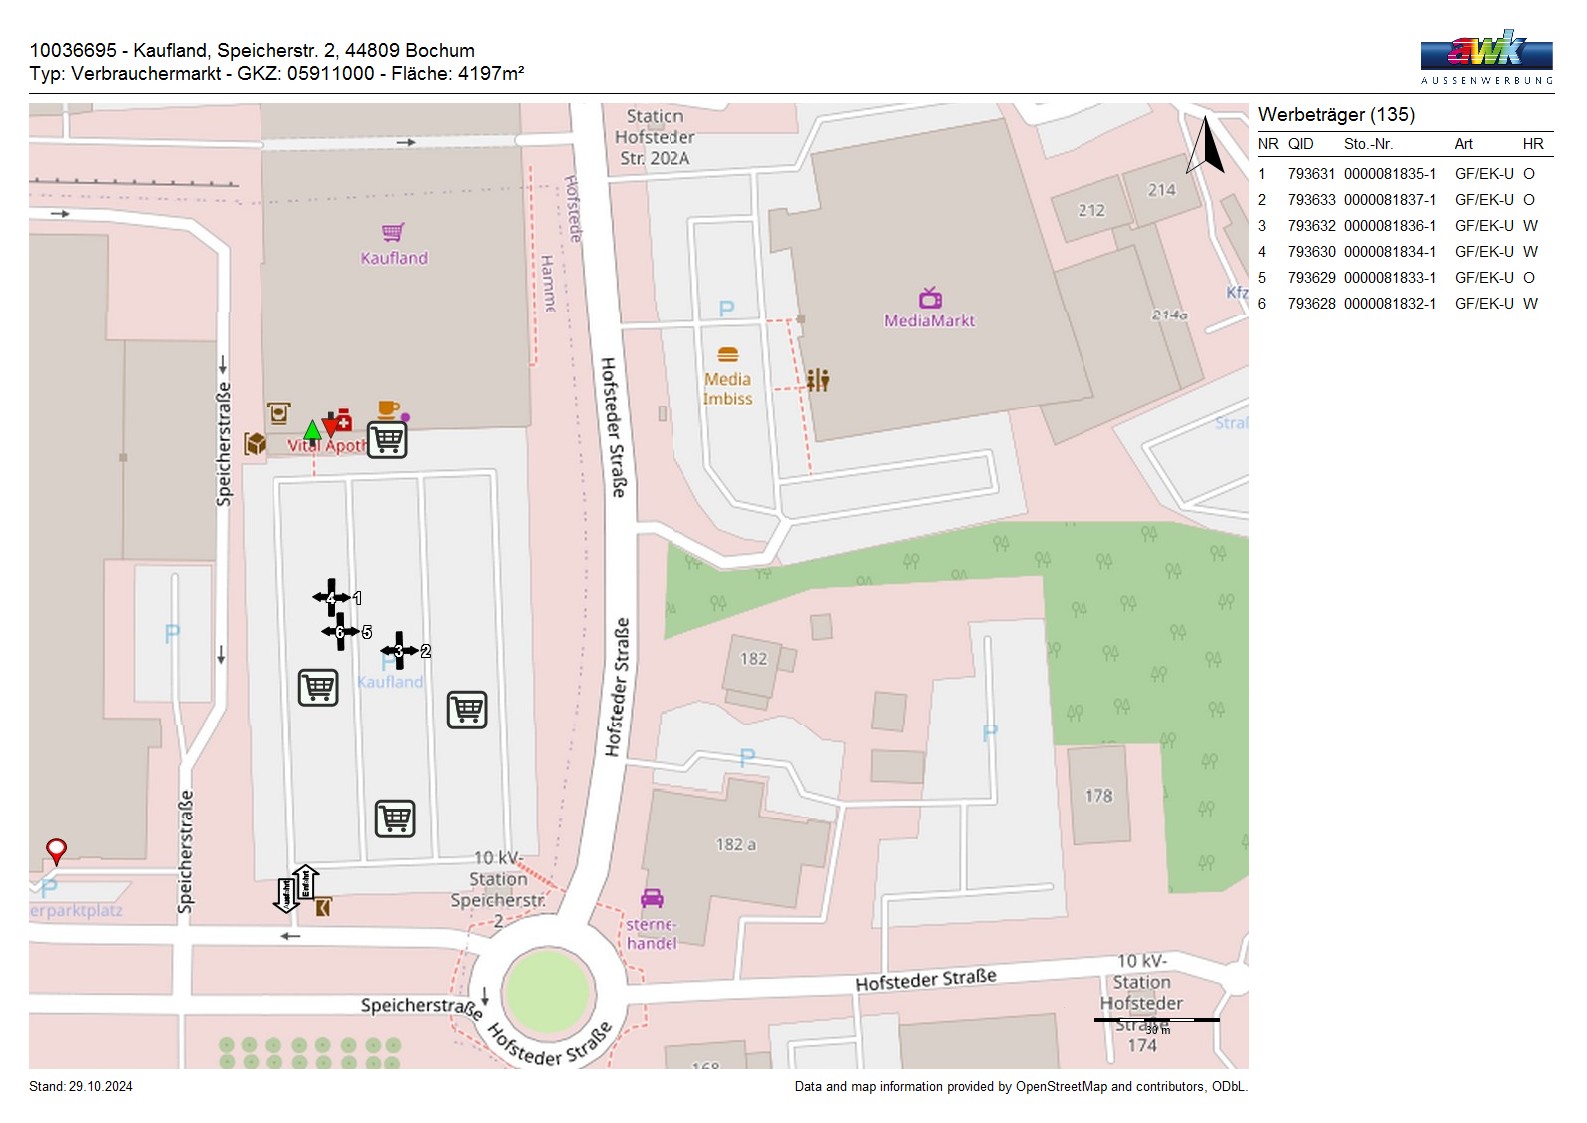Click the red pharmacy medicine bottle icon

click(x=342, y=418)
